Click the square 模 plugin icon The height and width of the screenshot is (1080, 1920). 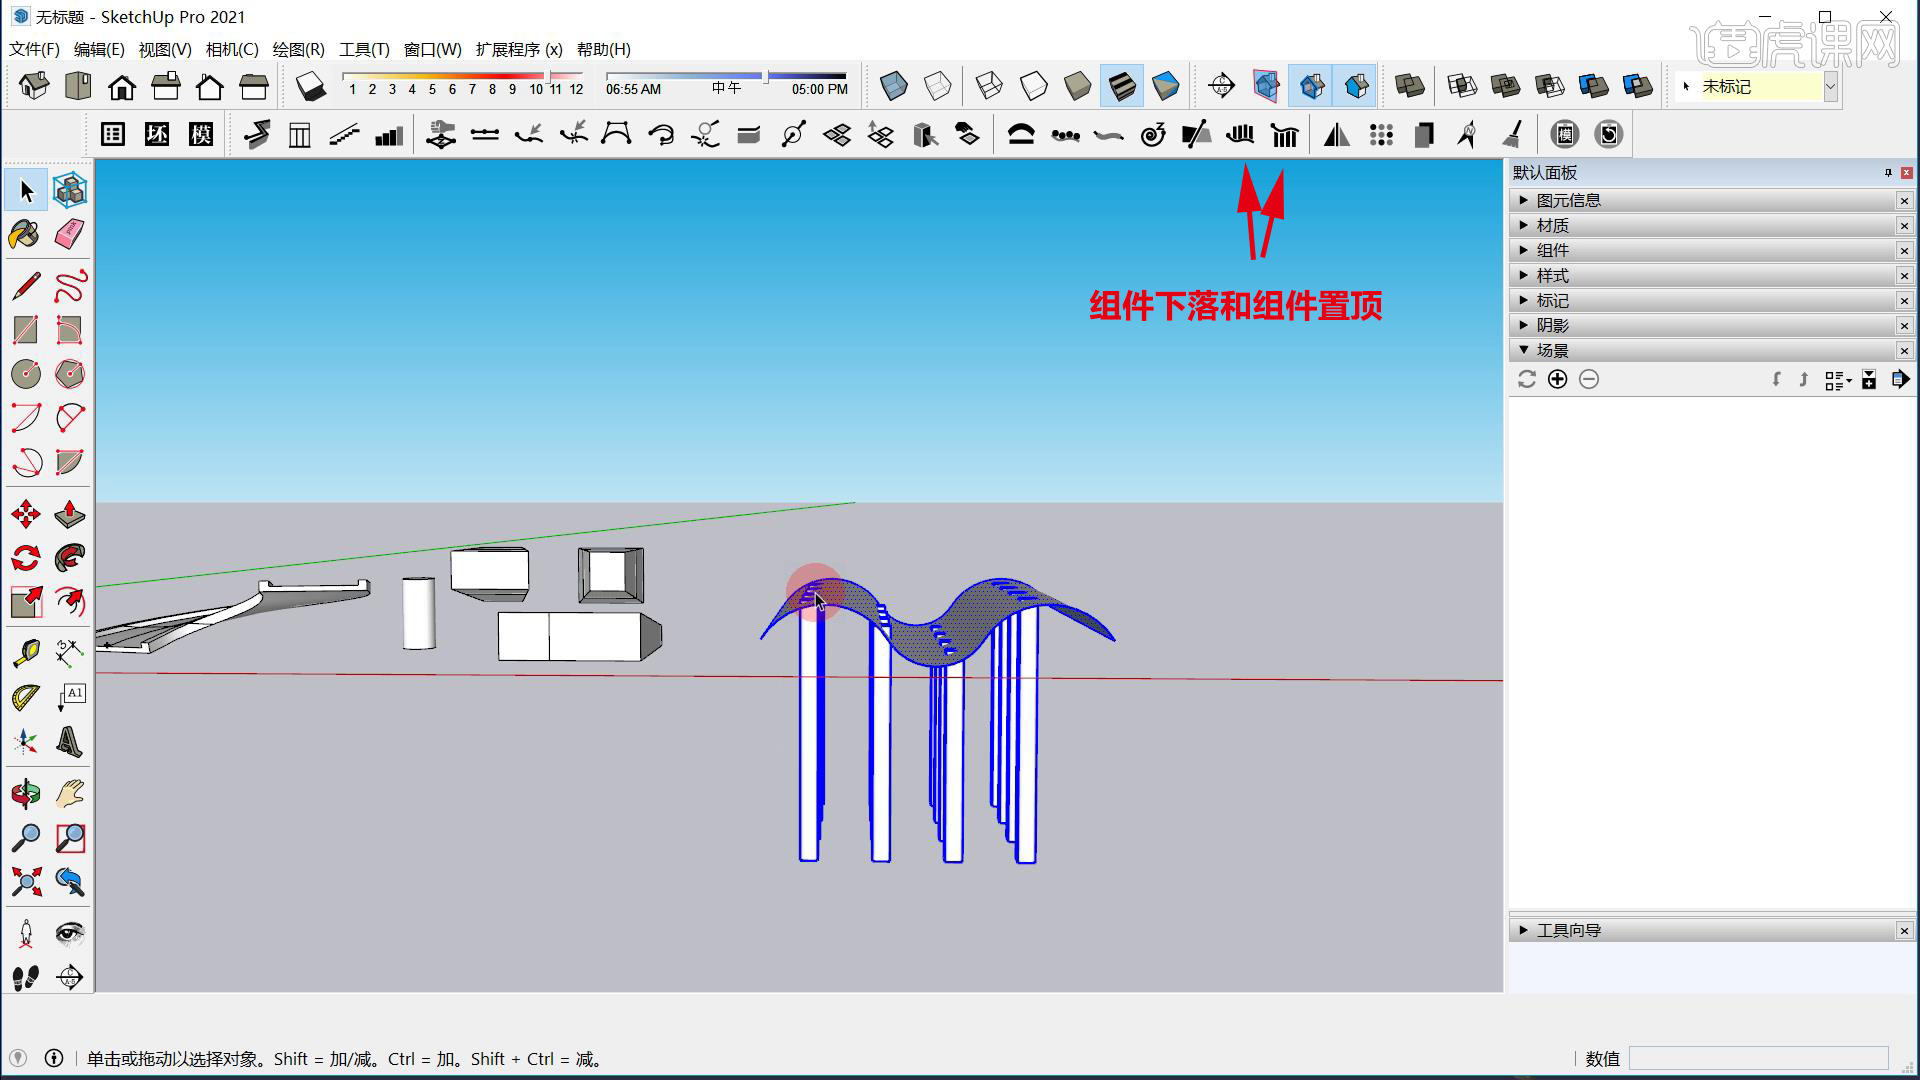201,135
